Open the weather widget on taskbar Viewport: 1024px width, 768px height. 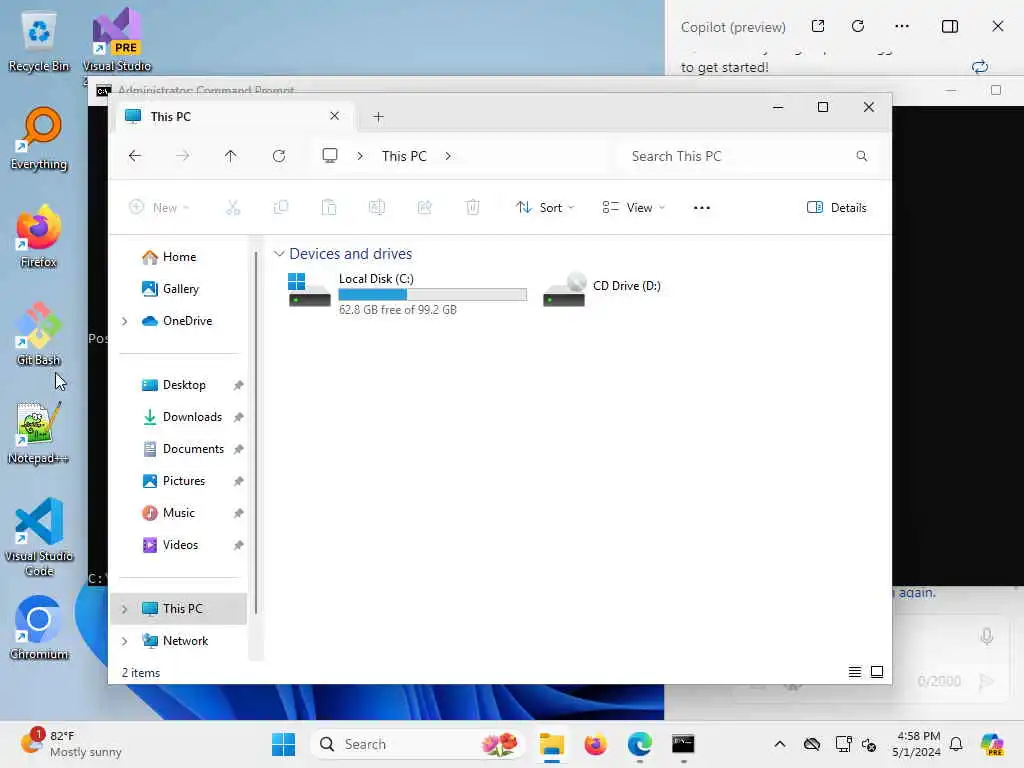[x=71, y=744]
